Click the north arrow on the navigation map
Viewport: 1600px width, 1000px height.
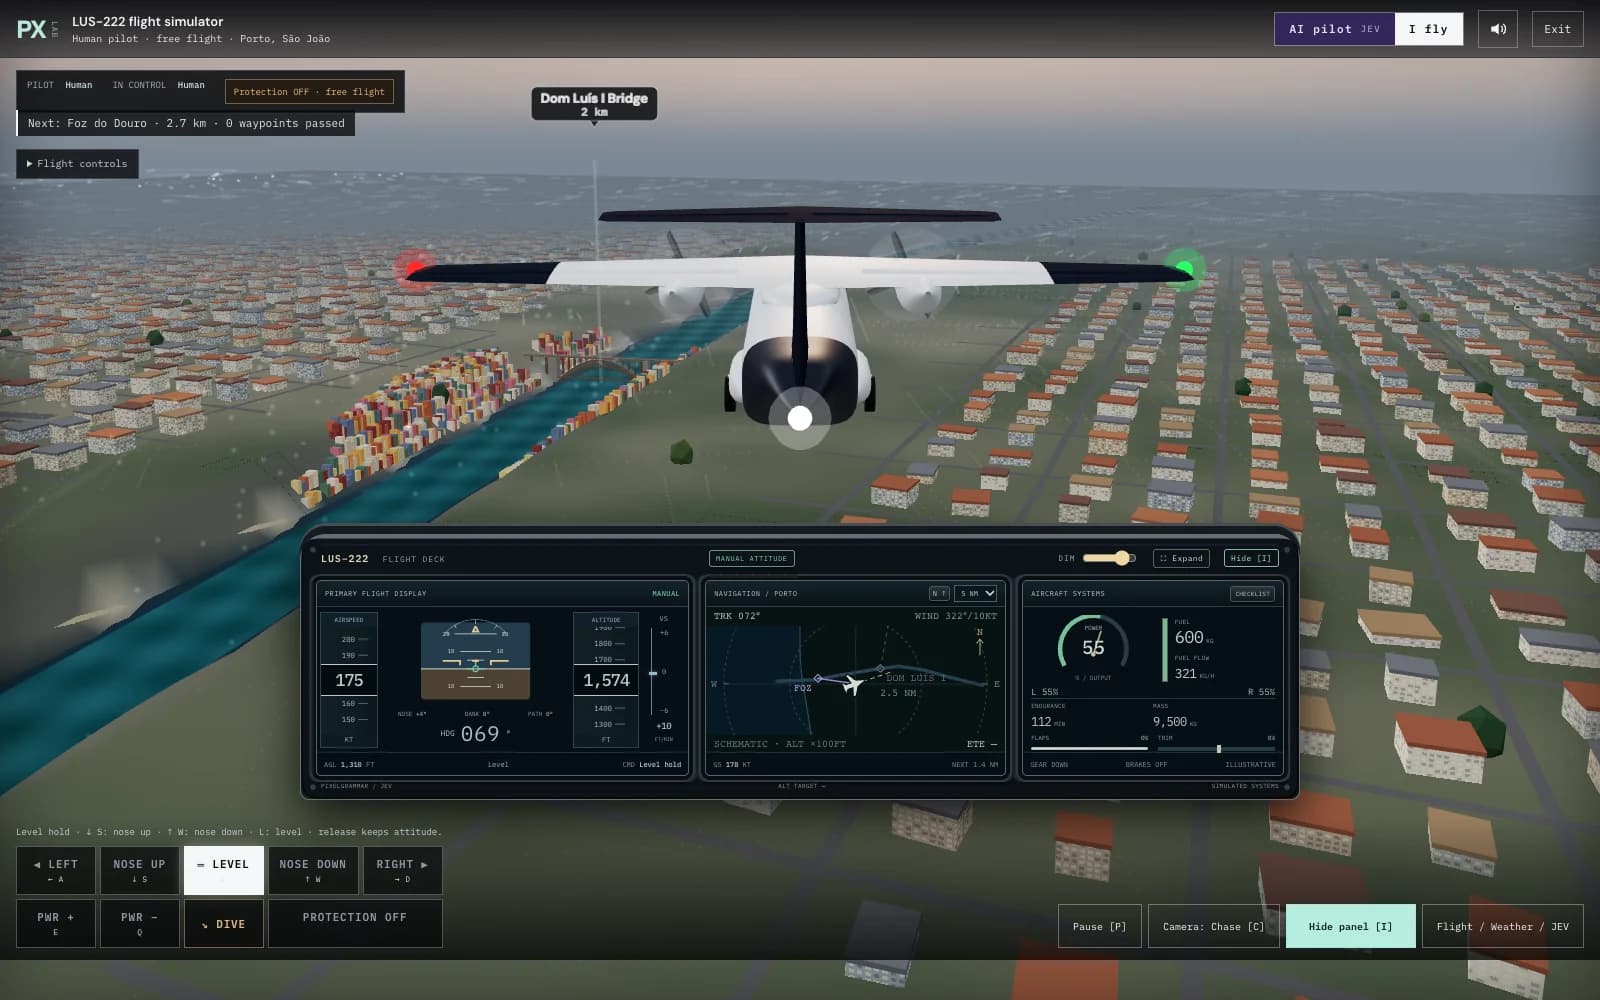979,641
